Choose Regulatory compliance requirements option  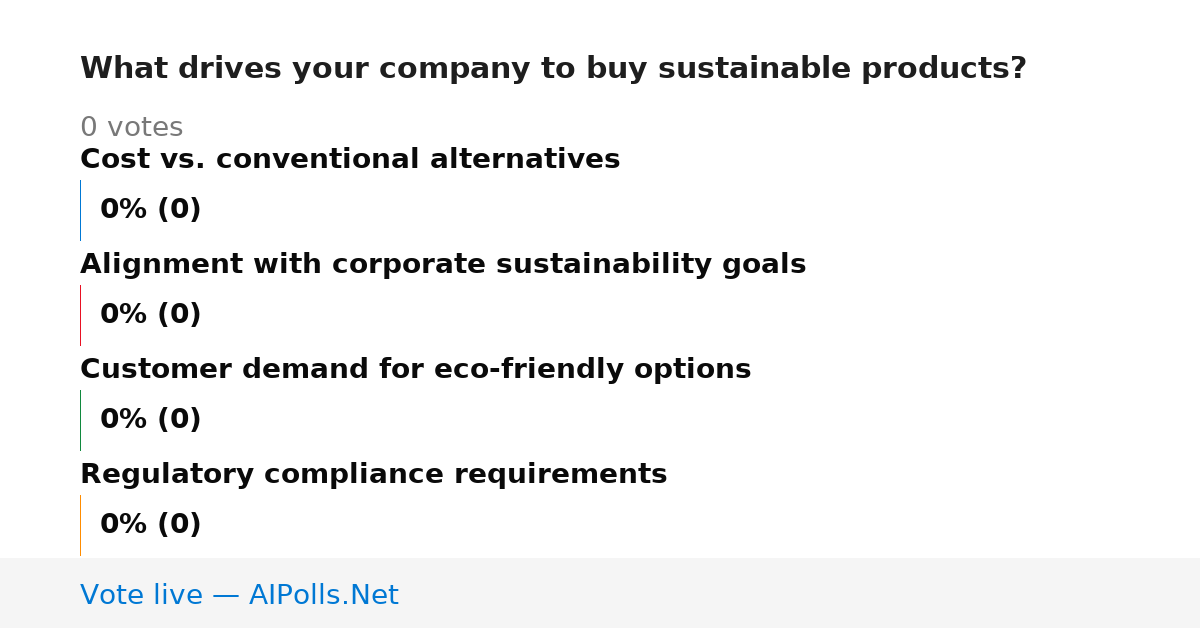click(373, 475)
